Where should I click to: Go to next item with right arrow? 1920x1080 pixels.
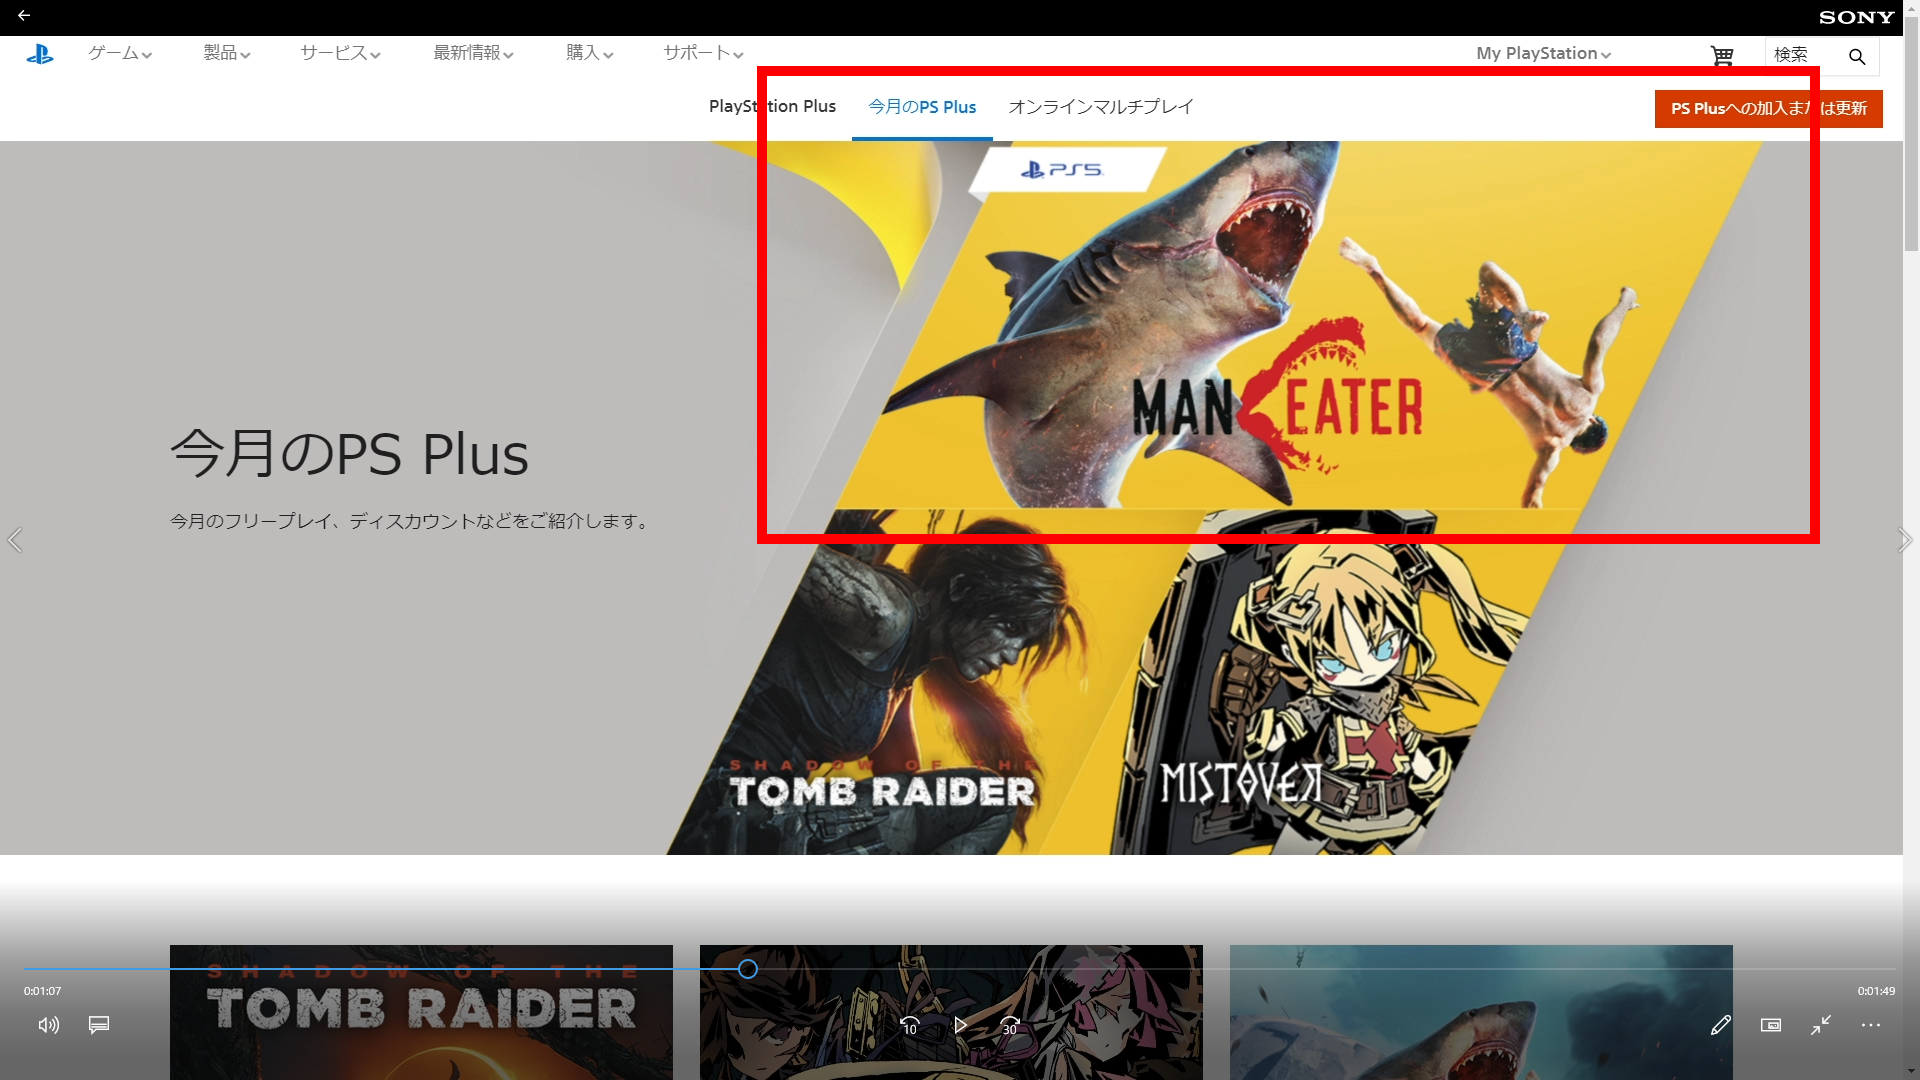tap(1905, 540)
